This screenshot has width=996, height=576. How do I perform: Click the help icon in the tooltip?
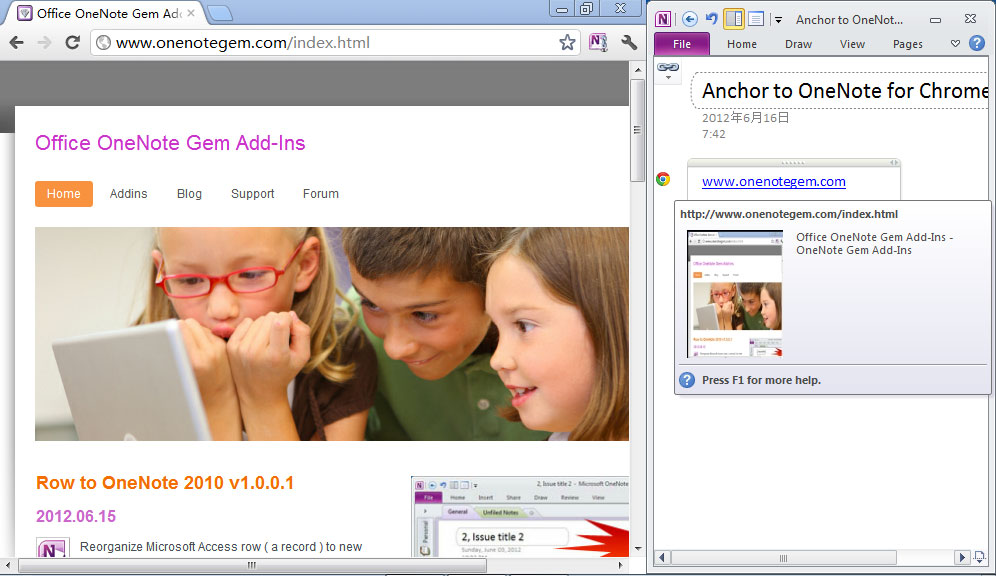[687, 380]
